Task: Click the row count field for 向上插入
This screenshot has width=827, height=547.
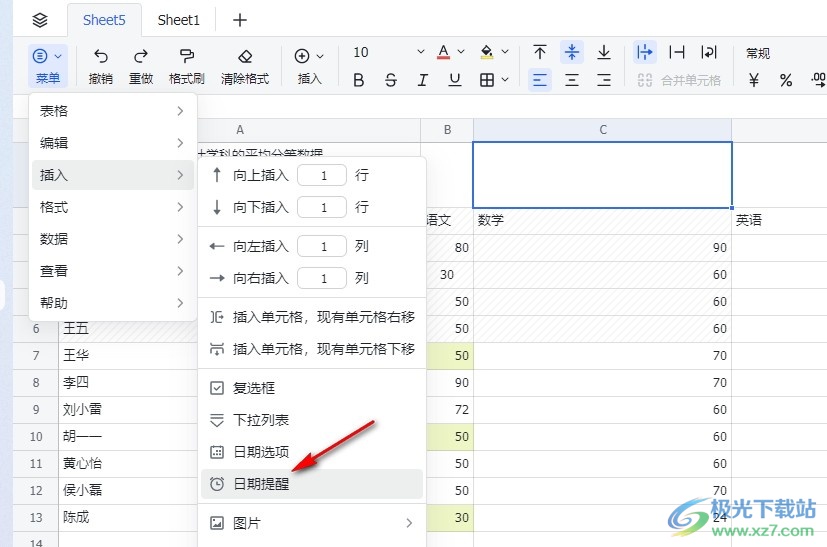Action: pos(322,175)
